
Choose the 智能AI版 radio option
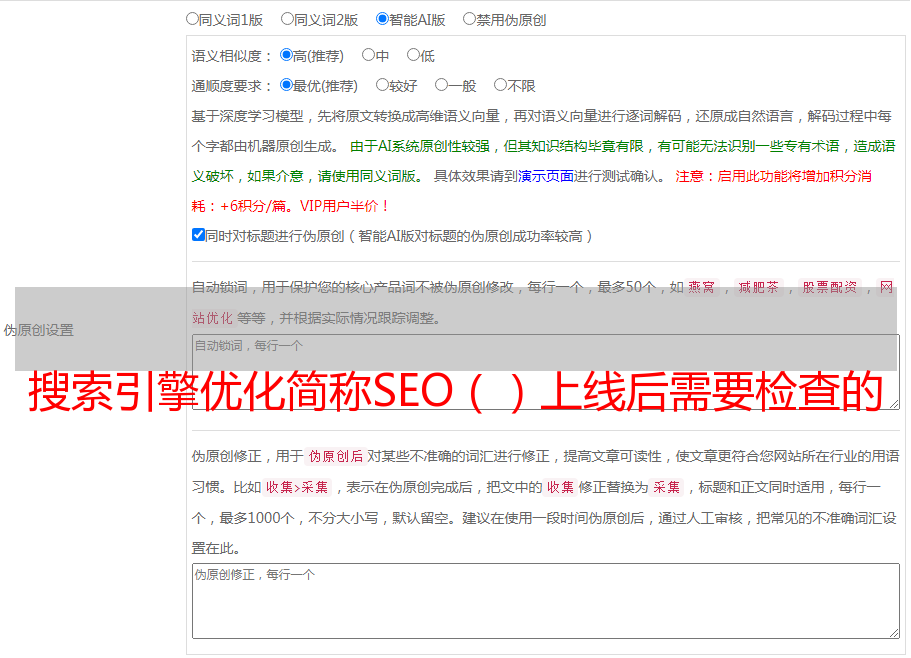pos(382,19)
